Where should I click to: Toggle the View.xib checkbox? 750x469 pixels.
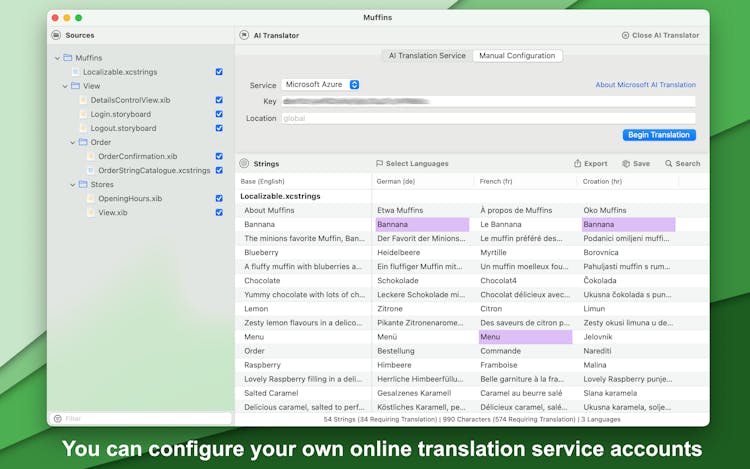click(219, 212)
